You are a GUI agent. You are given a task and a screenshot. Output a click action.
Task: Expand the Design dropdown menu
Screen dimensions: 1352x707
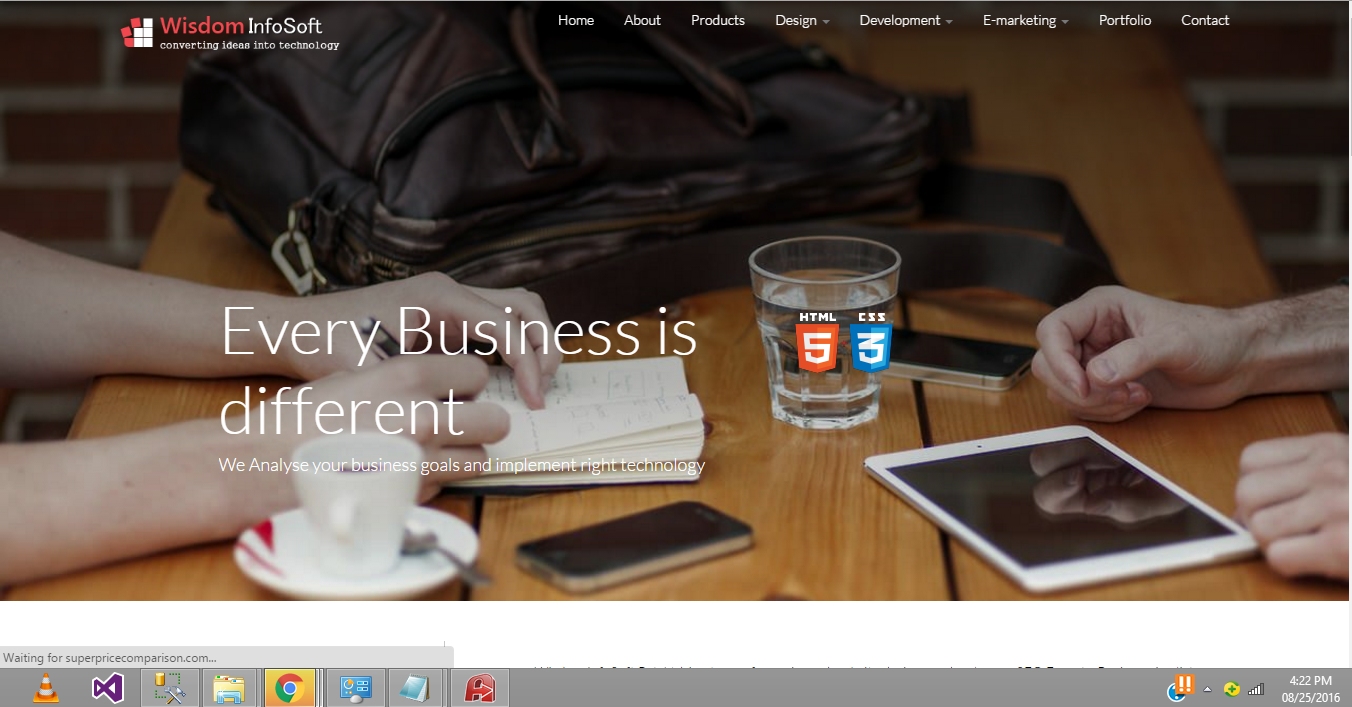802,20
